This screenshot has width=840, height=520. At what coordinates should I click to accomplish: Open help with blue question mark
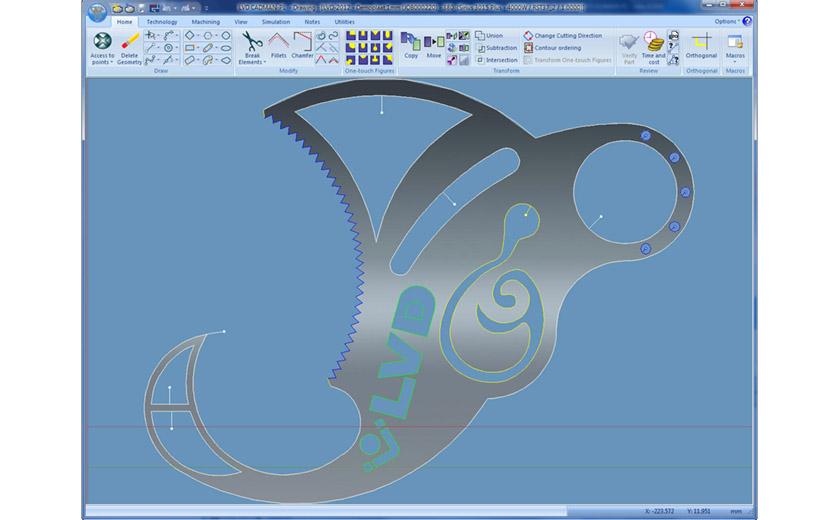click(x=747, y=21)
